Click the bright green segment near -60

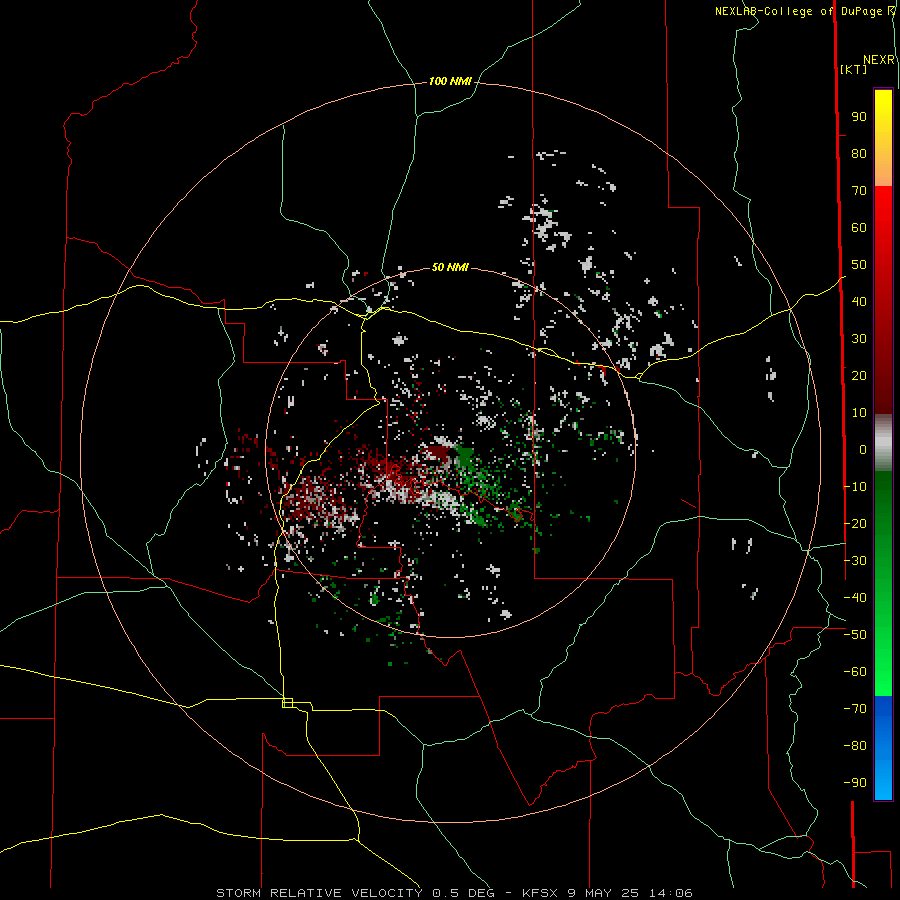tap(883, 674)
